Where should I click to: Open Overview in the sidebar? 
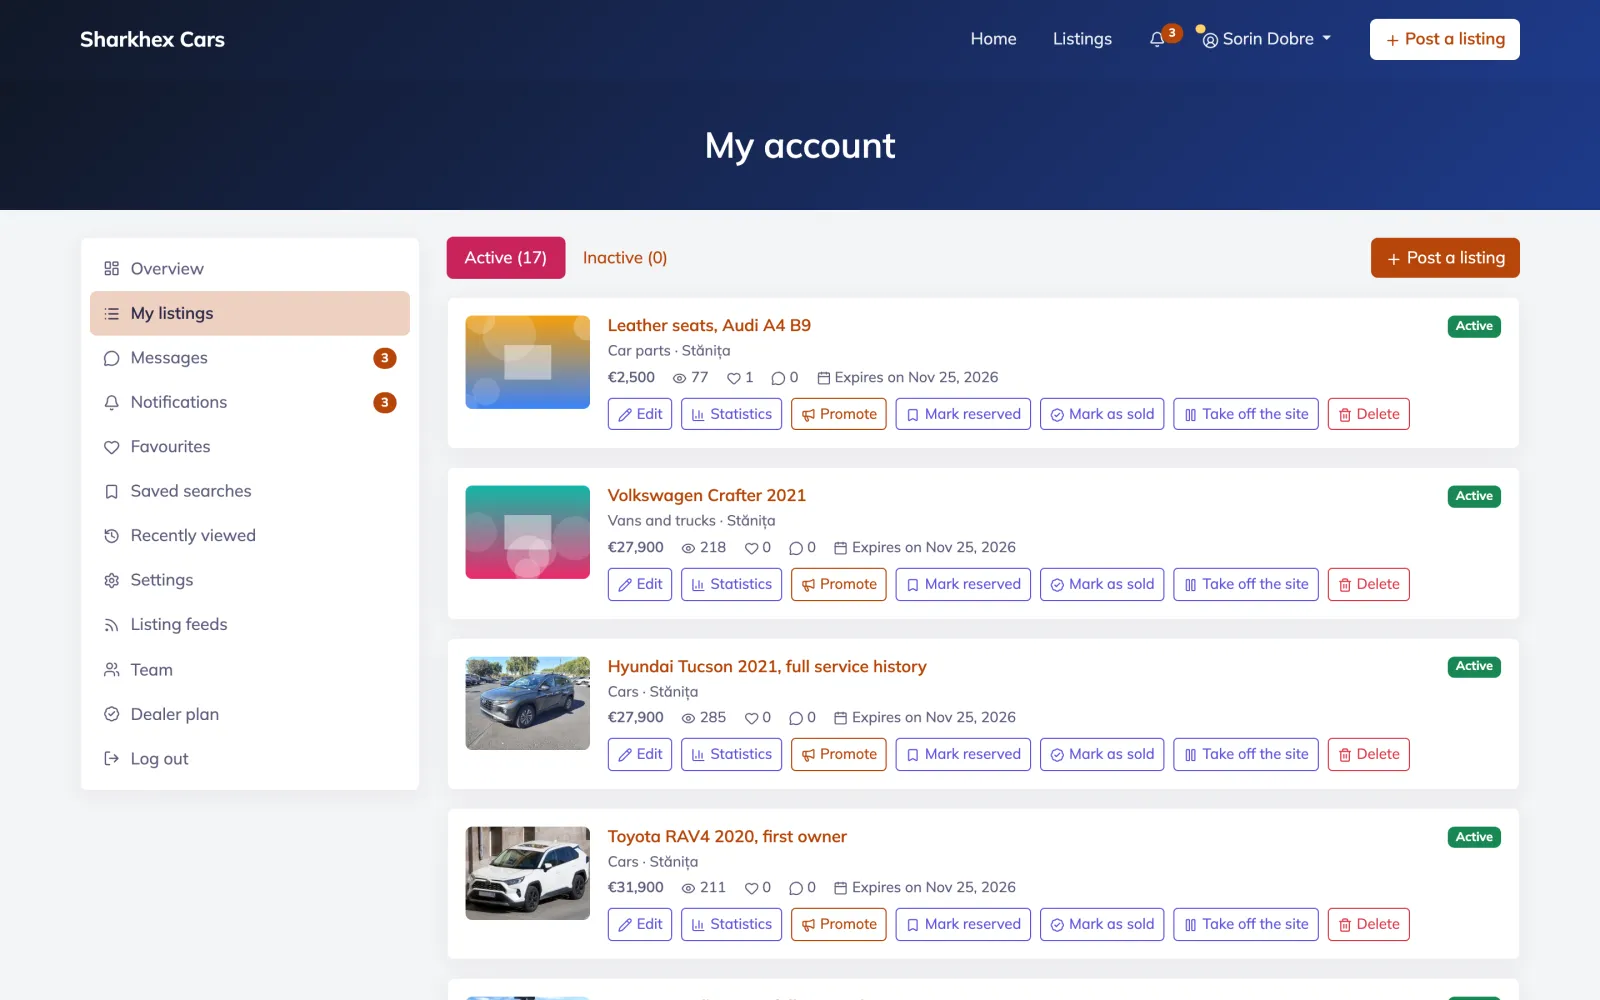coord(250,269)
